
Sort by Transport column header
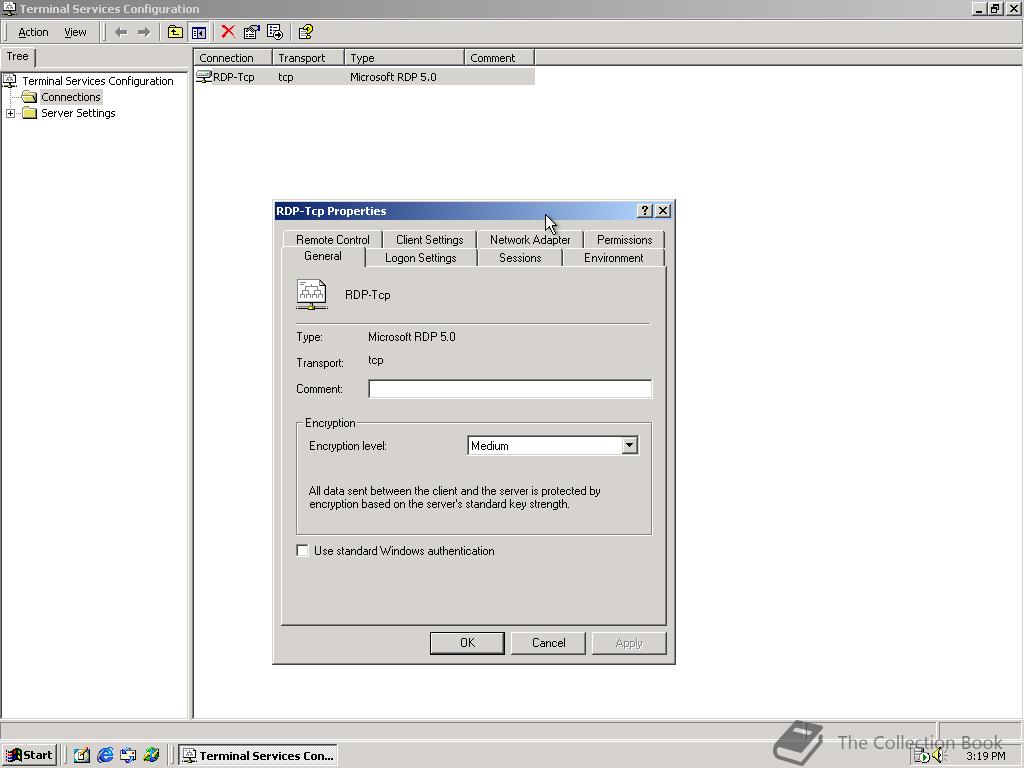tap(308, 57)
